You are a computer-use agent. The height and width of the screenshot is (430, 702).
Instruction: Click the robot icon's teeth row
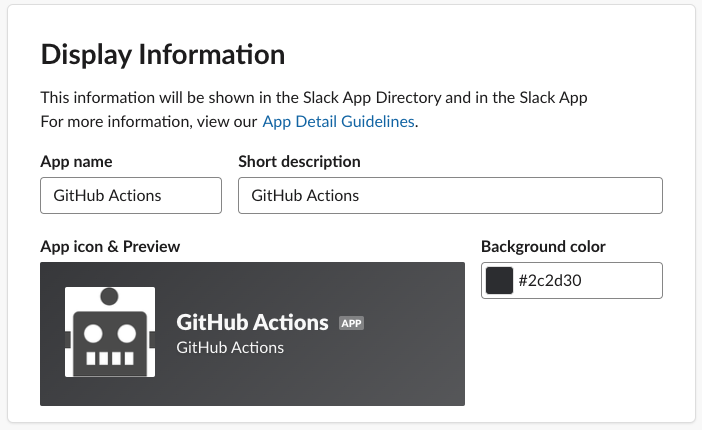(x=110, y=357)
